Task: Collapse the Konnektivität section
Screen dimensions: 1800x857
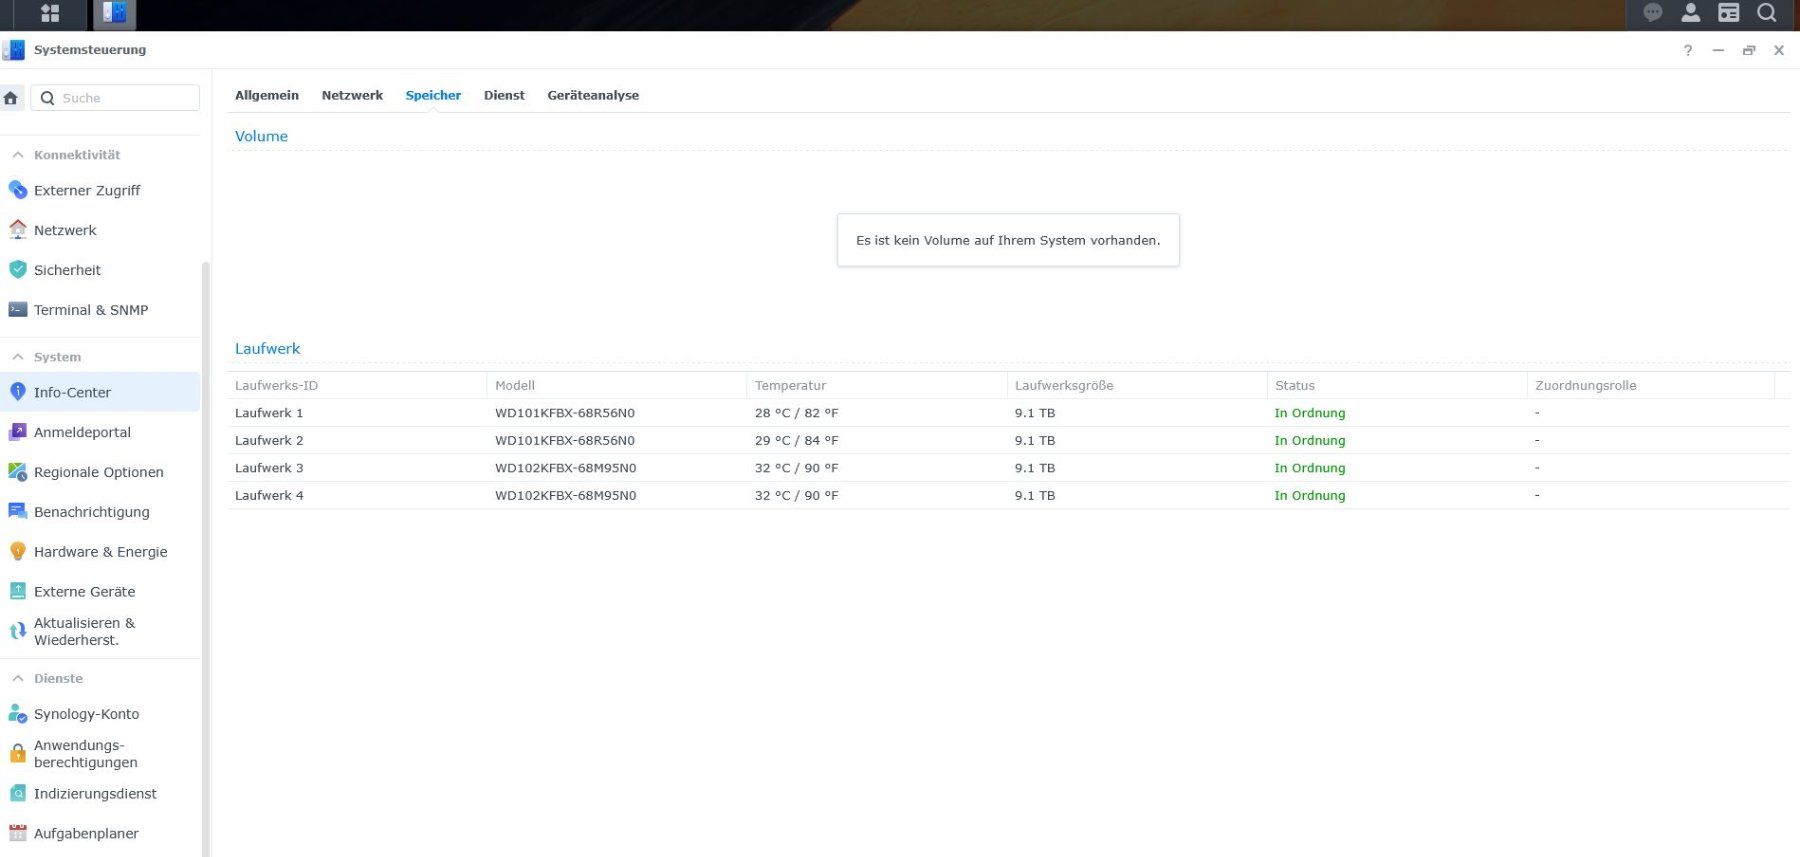Action: click(18, 155)
